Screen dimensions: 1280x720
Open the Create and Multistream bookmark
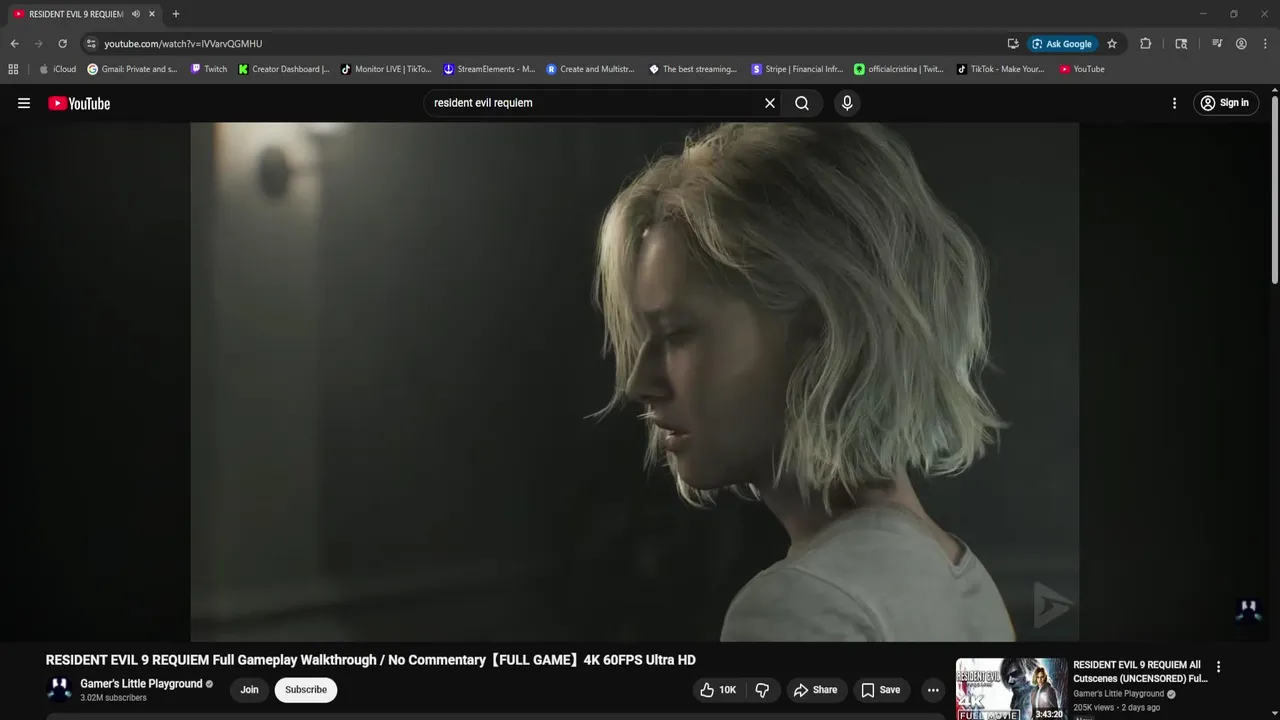point(591,69)
